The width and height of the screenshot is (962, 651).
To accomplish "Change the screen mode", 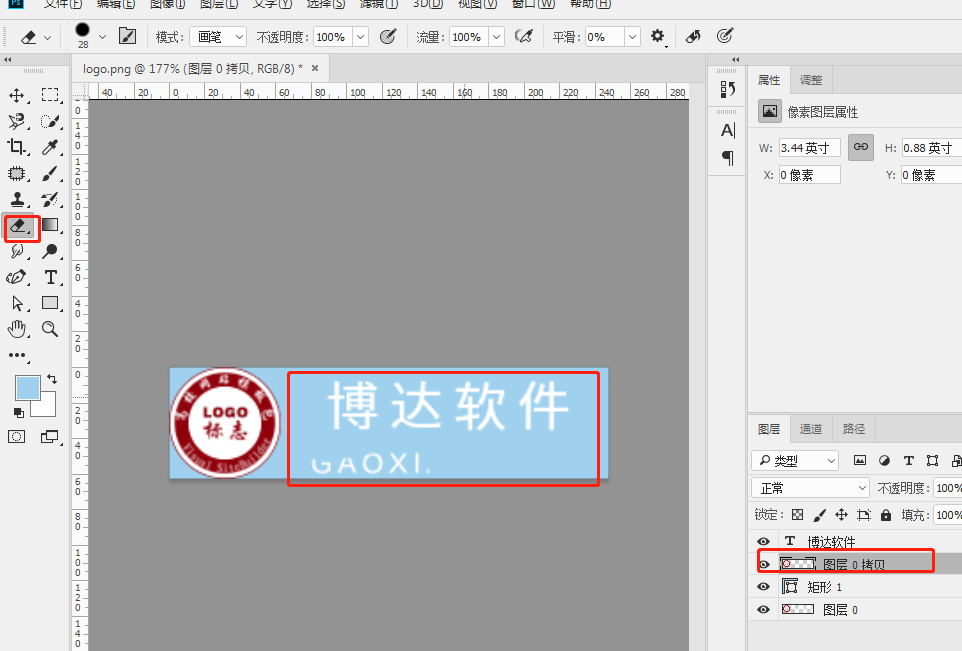I will pyautogui.click(x=50, y=437).
